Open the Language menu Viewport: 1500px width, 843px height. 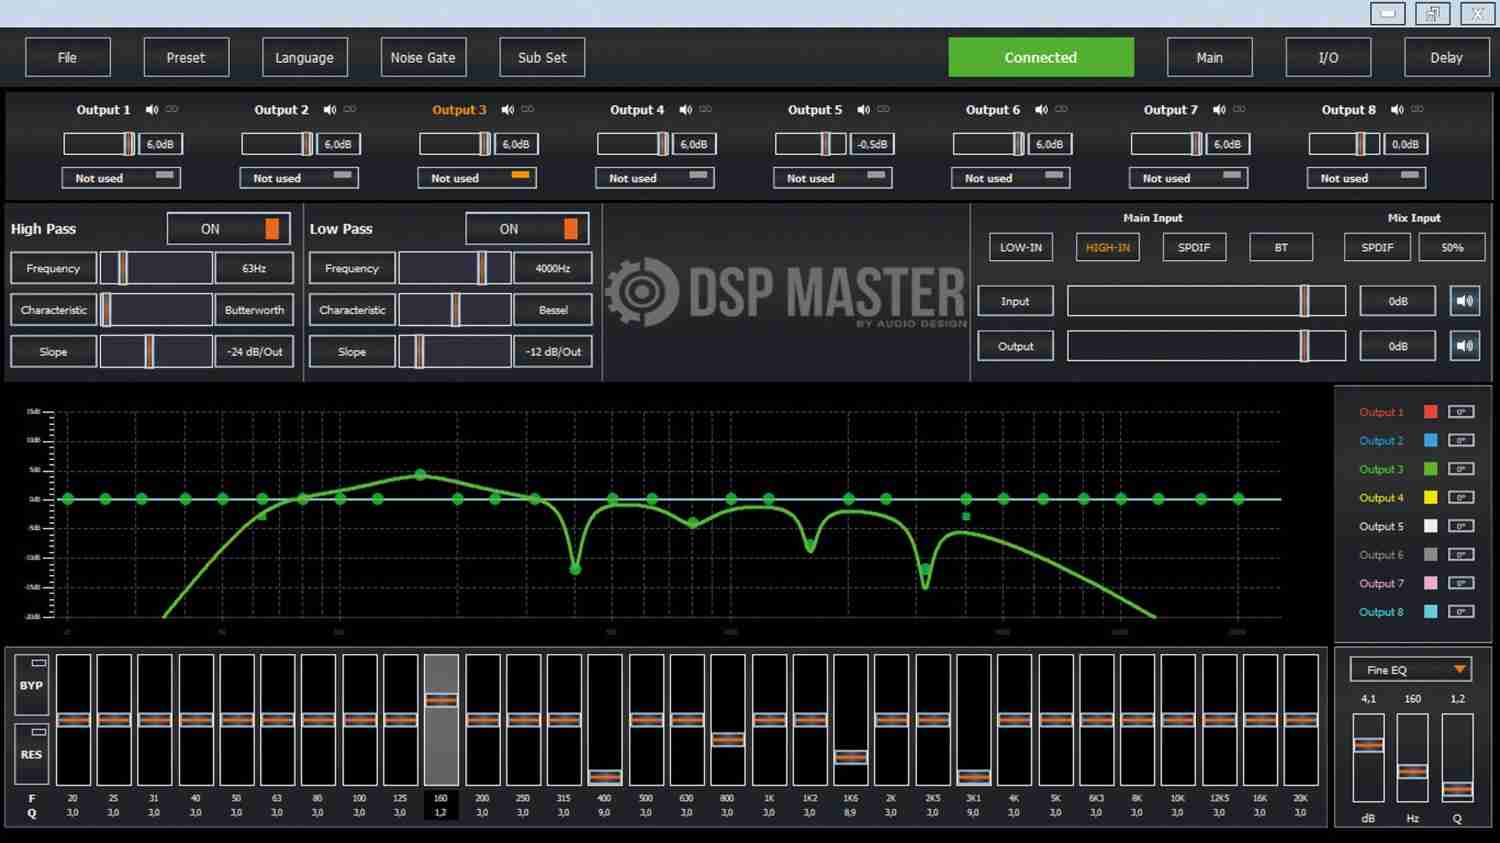pyautogui.click(x=305, y=58)
